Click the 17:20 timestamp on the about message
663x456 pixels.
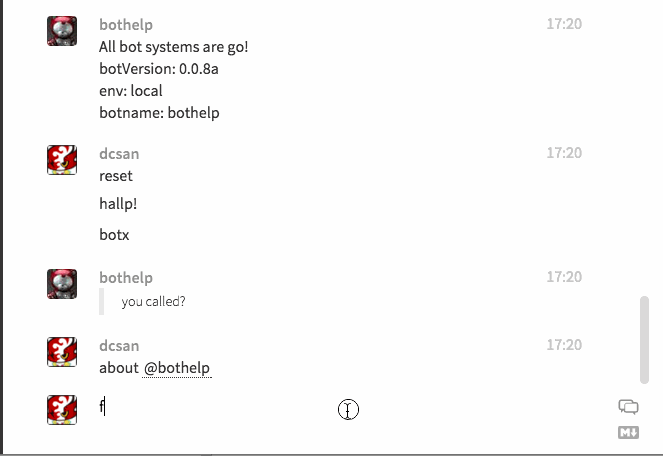[x=564, y=345]
